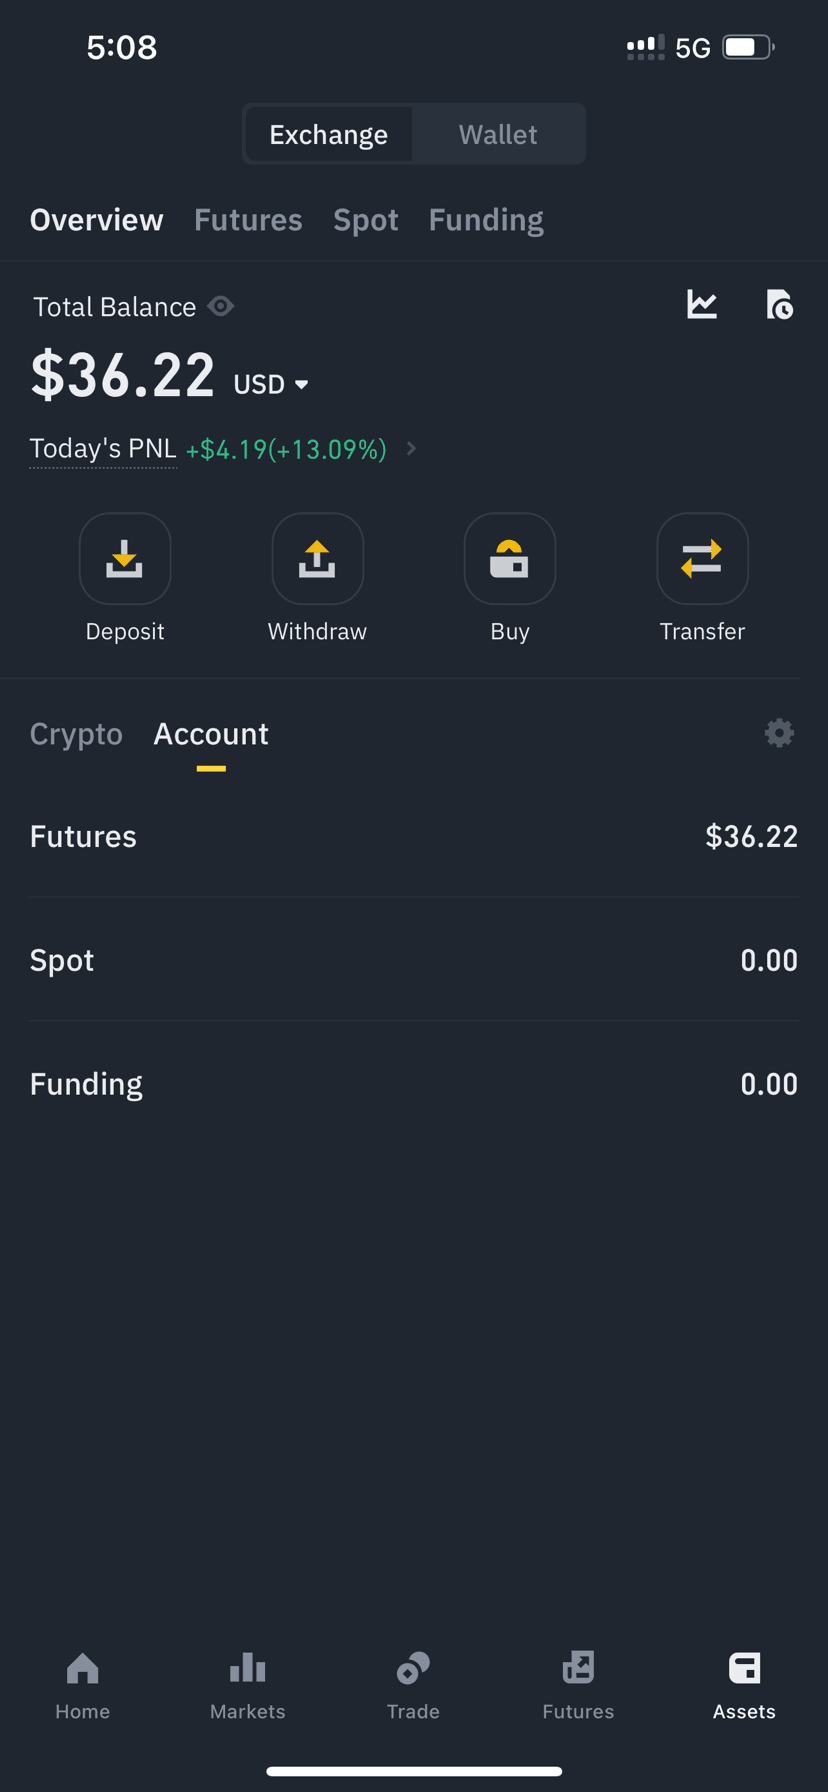Screen dimensions: 828x1792
Task: Open the Funding top tab
Action: (x=486, y=220)
